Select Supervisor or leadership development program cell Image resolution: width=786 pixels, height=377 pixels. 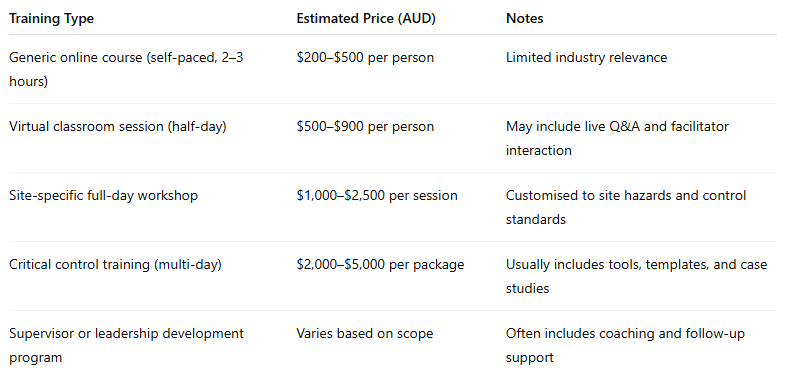pyautogui.click(x=126, y=345)
